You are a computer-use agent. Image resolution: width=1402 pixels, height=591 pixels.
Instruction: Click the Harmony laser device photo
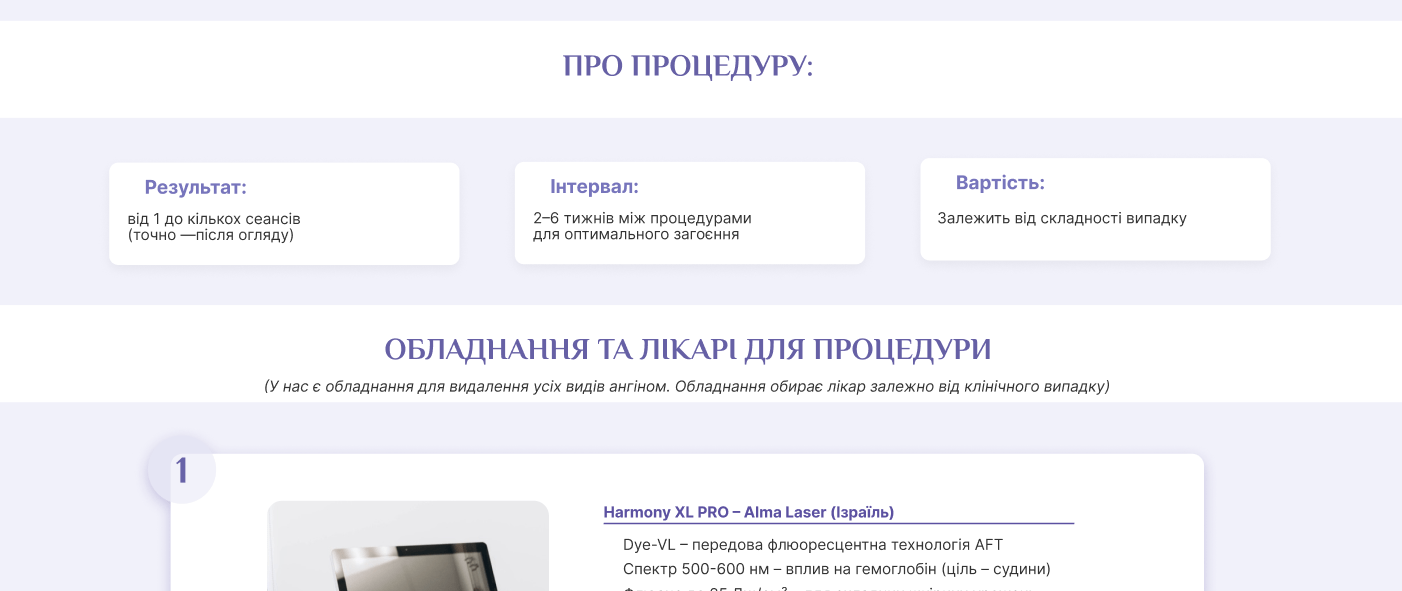click(x=408, y=550)
